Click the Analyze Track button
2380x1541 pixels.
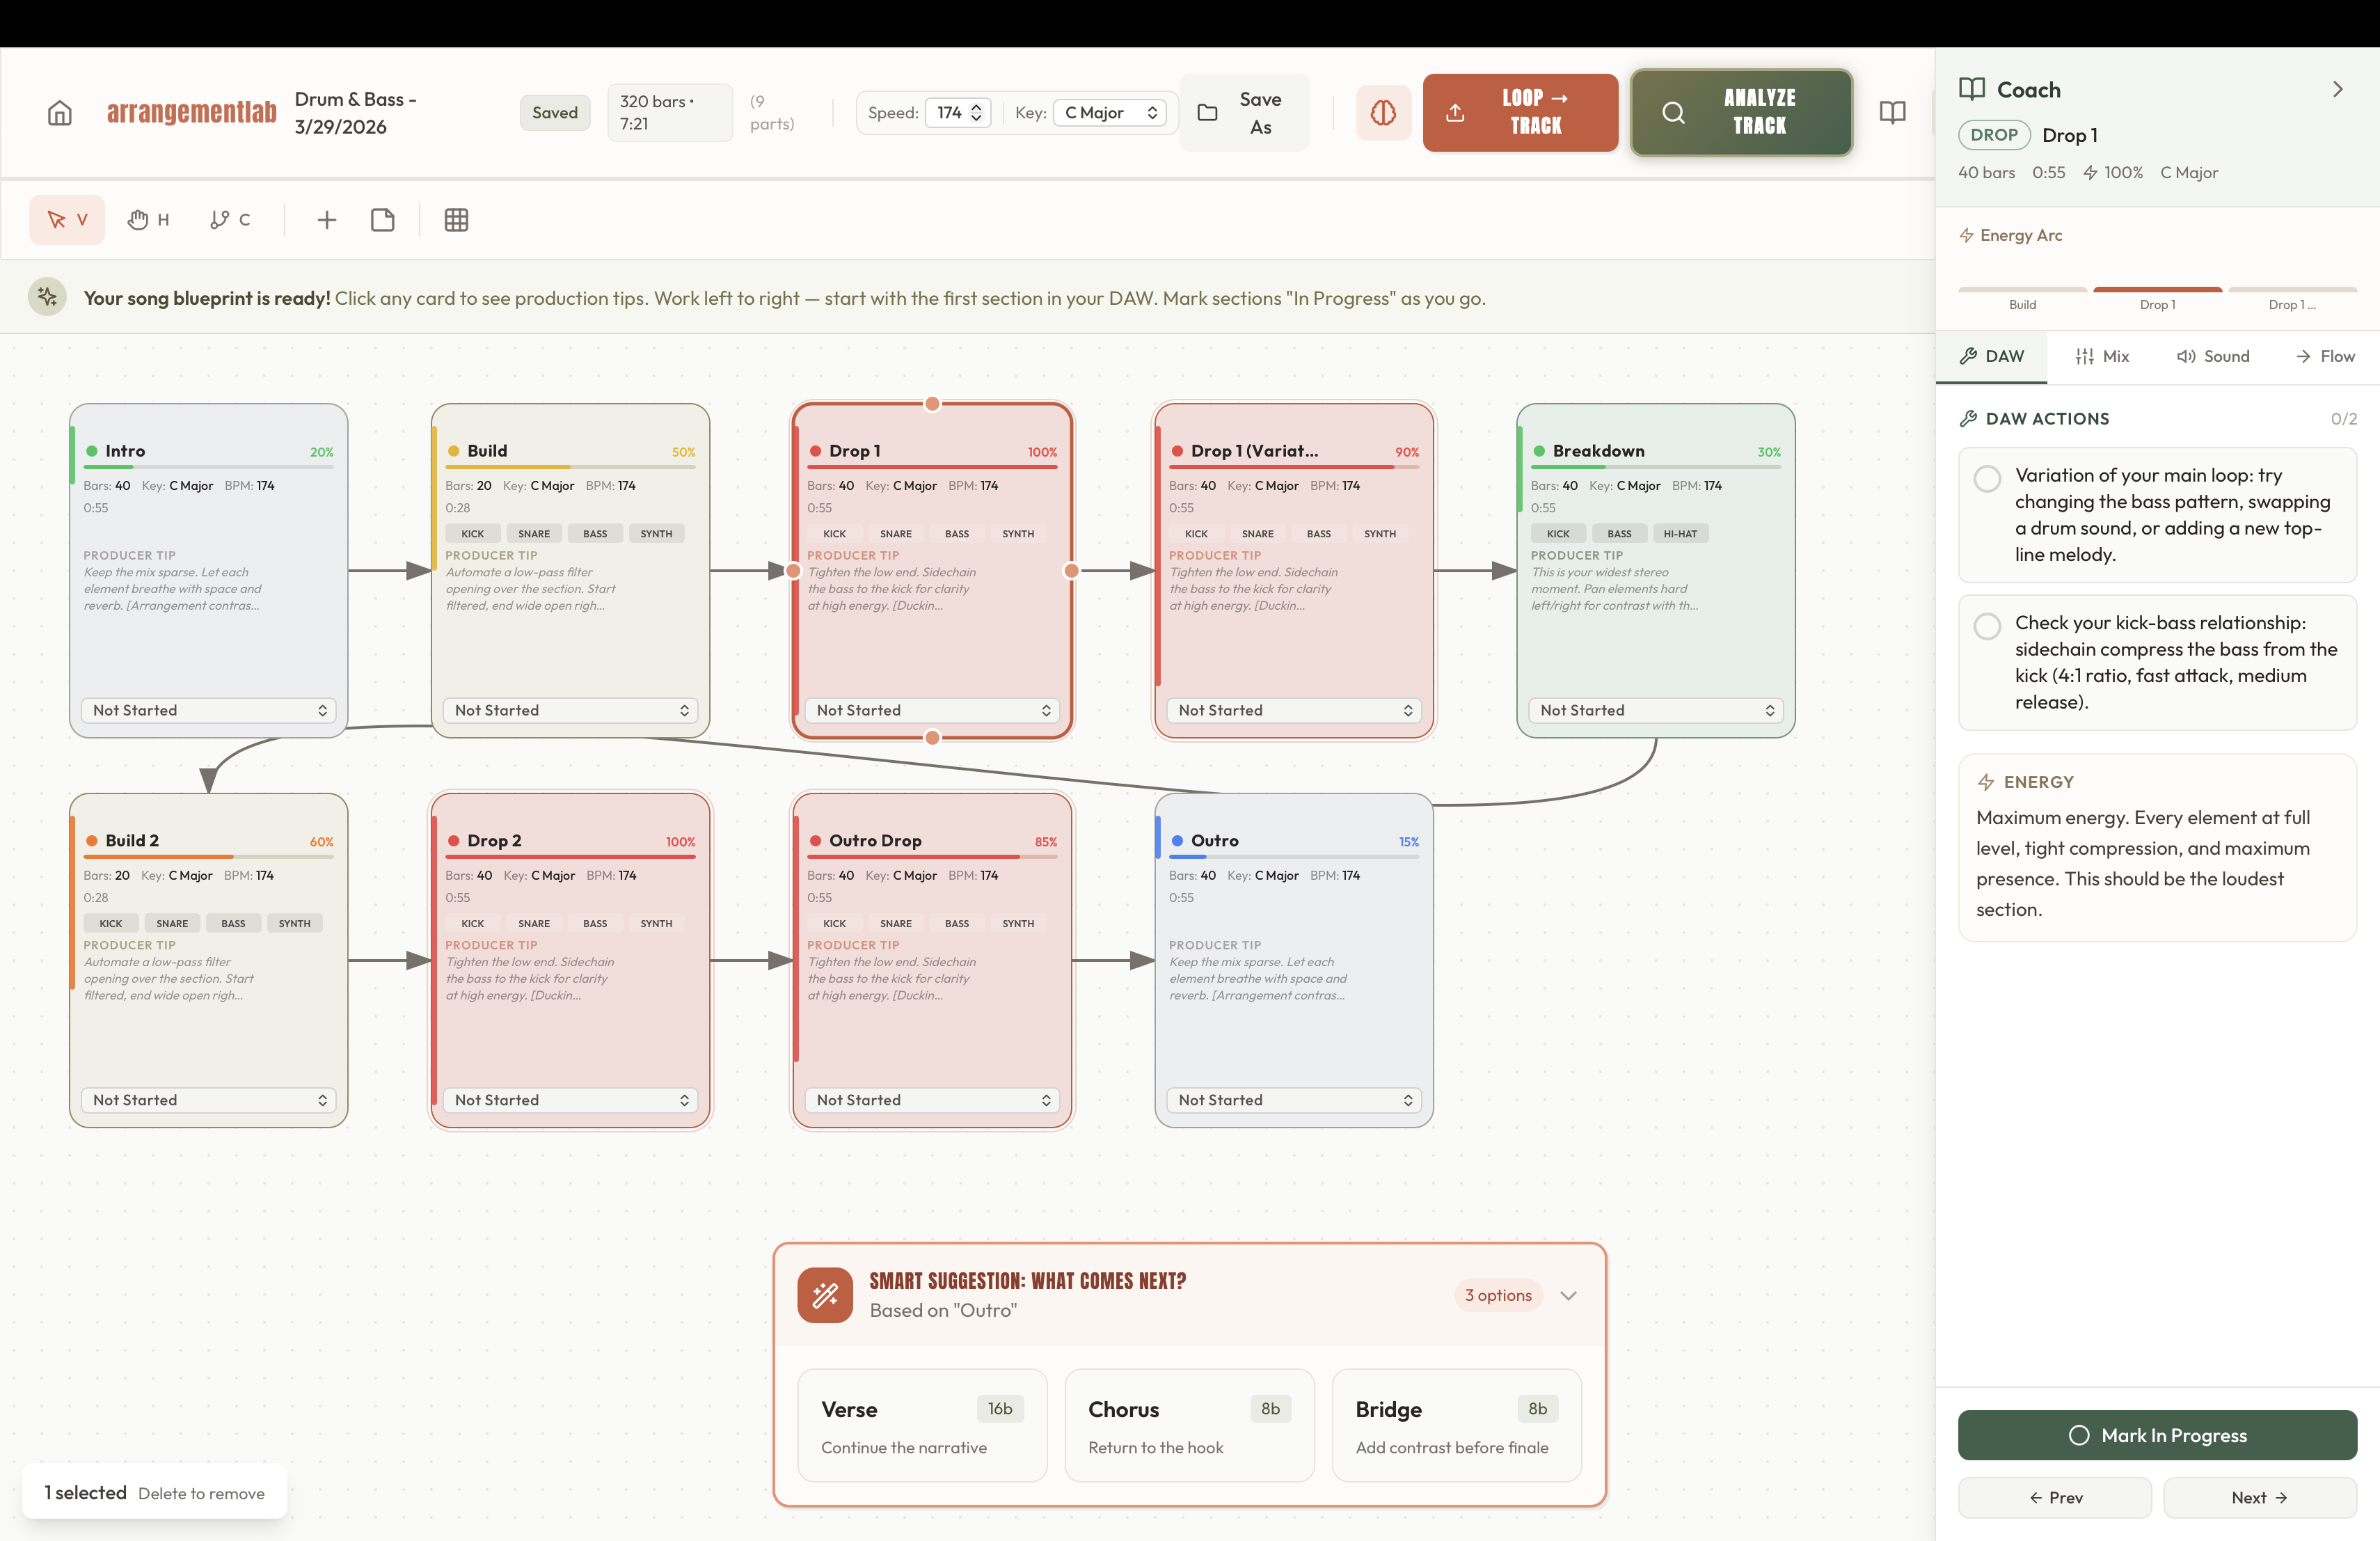(x=1741, y=113)
